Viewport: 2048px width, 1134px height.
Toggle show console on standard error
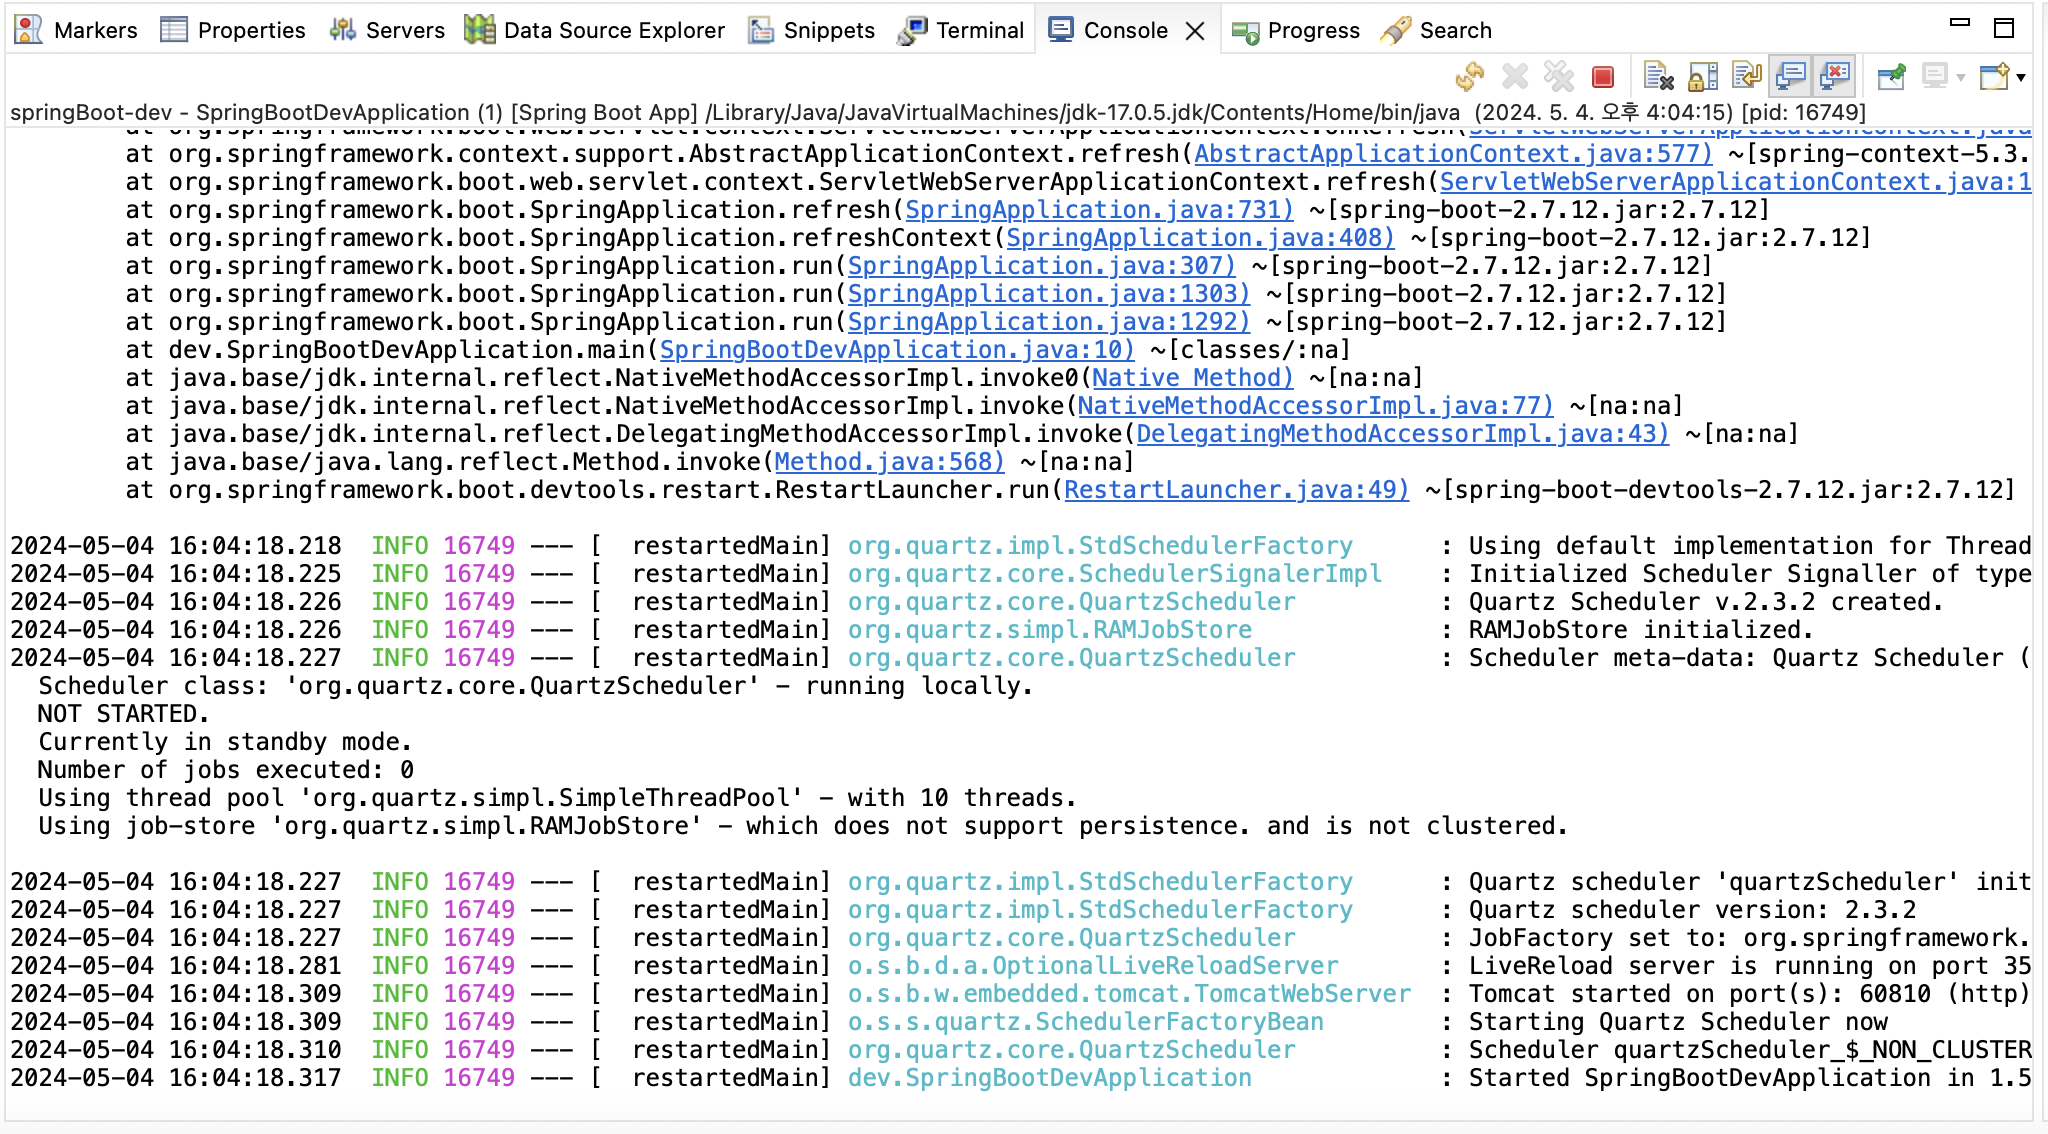click(x=1835, y=76)
